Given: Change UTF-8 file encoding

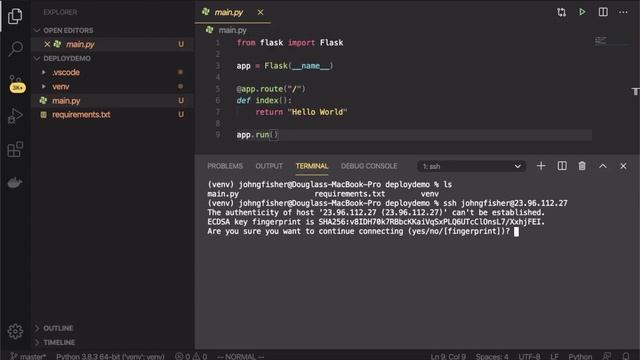Looking at the screenshot, I should (x=529, y=356).
